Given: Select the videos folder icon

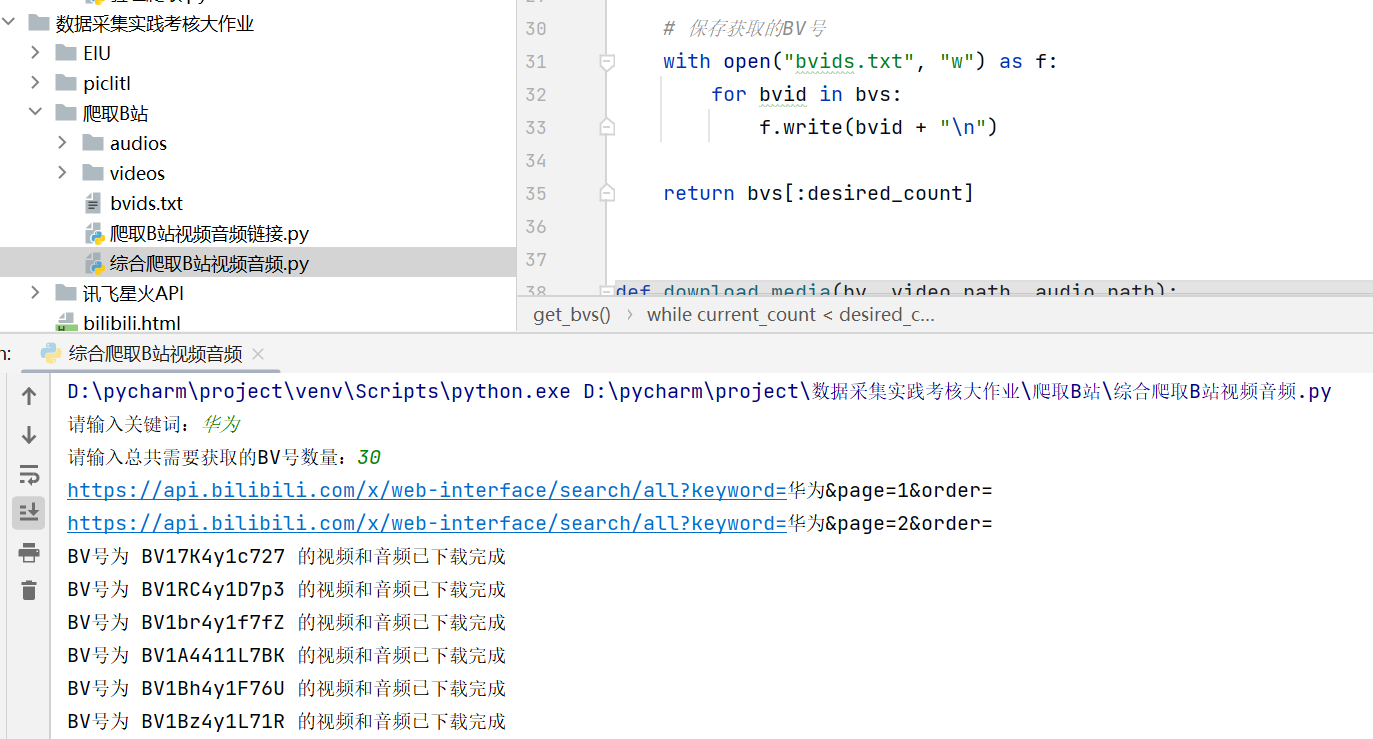Looking at the screenshot, I should (x=93, y=173).
